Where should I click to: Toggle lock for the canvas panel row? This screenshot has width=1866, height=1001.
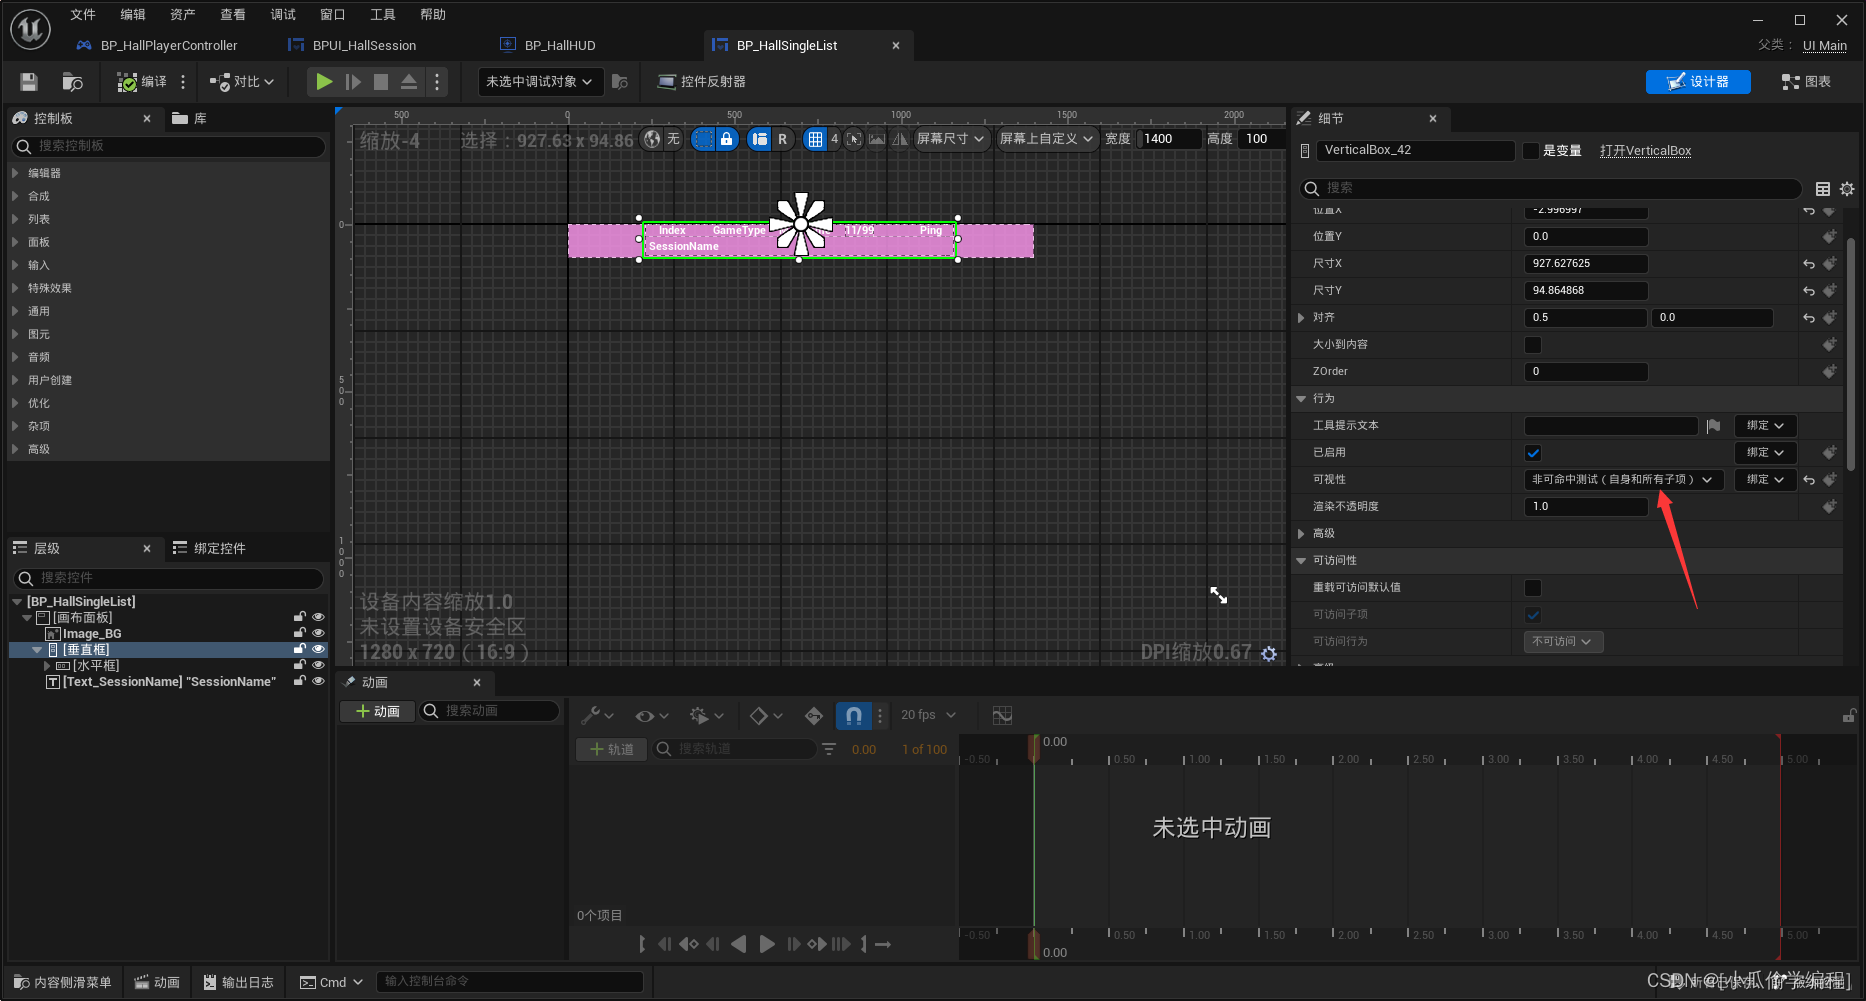point(299,617)
